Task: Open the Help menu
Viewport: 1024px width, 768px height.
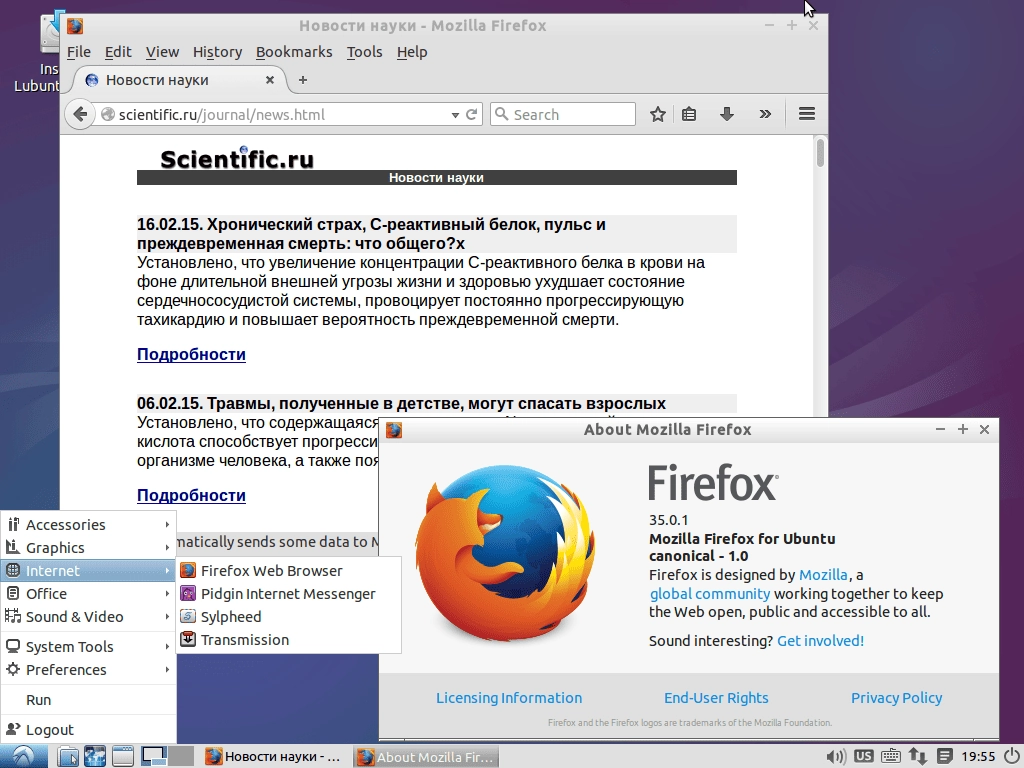Action: 412,52
